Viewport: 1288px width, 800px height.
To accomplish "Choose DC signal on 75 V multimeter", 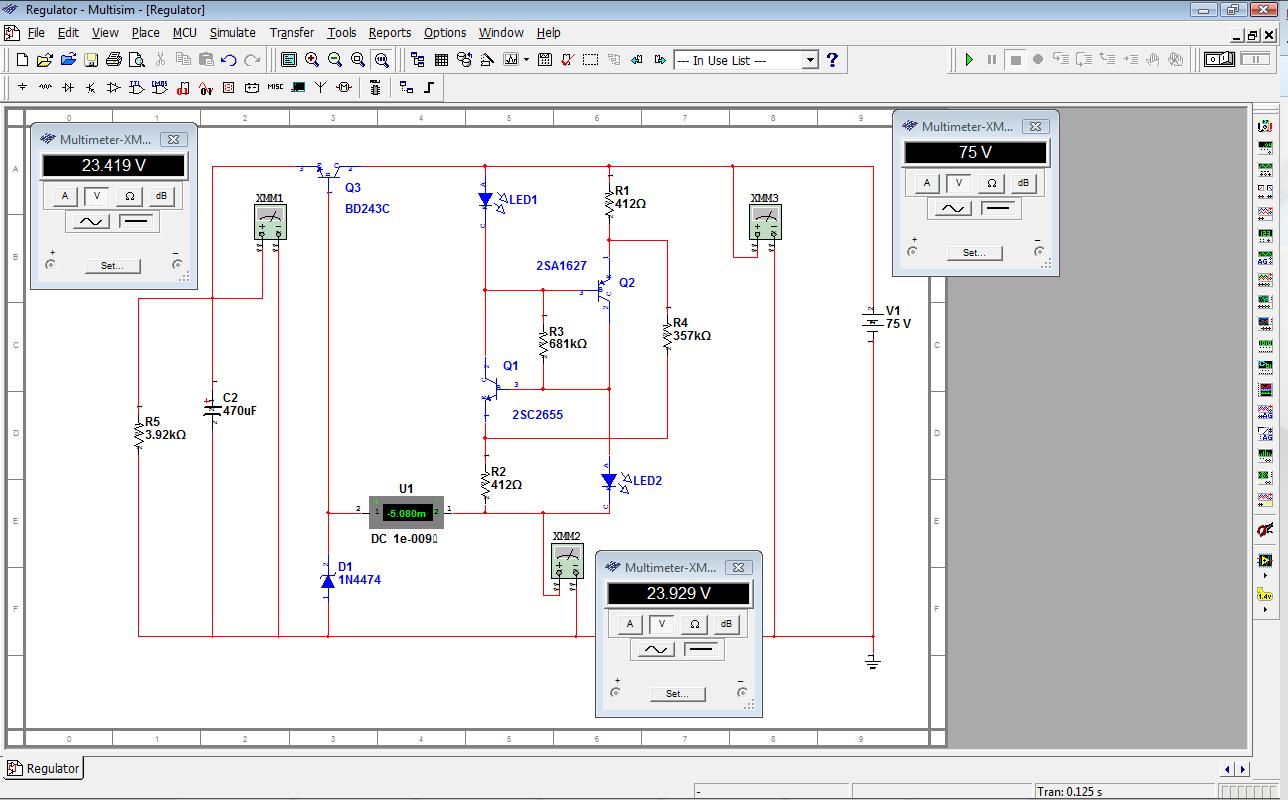I will 998,208.
